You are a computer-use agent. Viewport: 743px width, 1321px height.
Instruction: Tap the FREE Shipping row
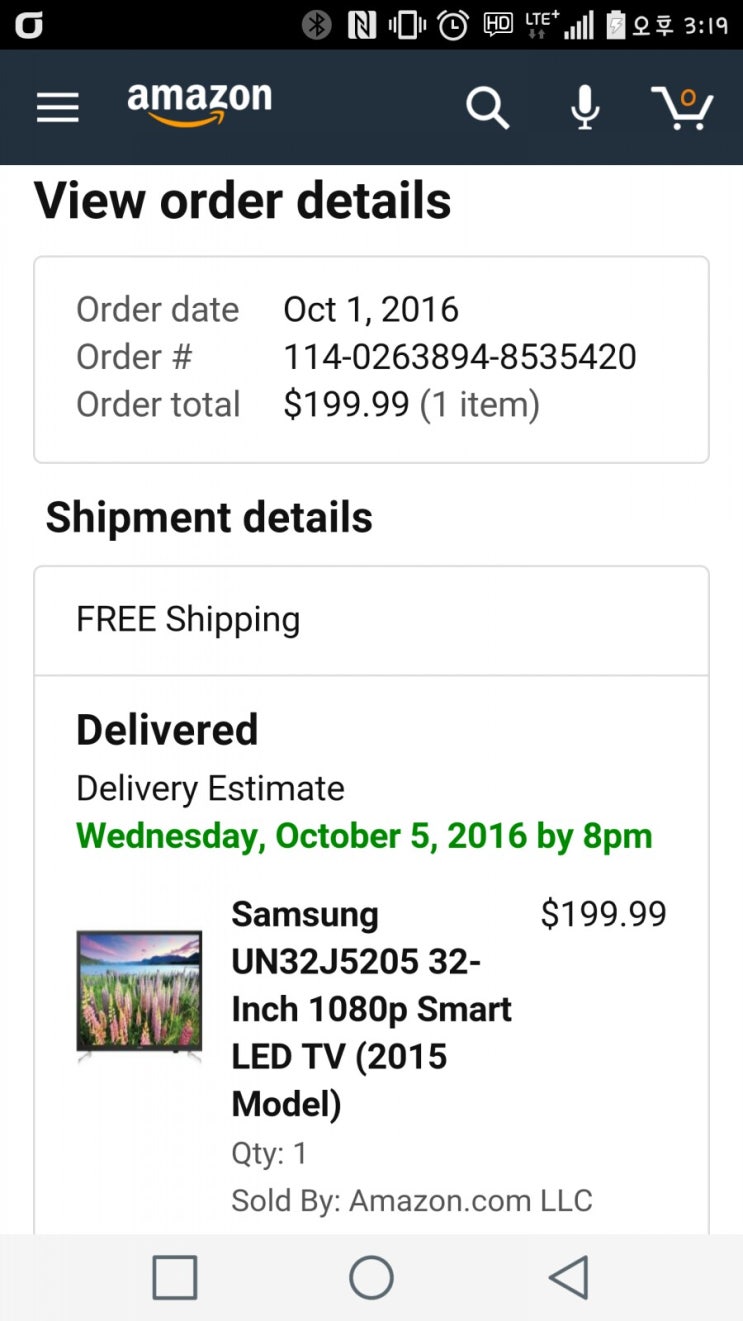[371, 620]
